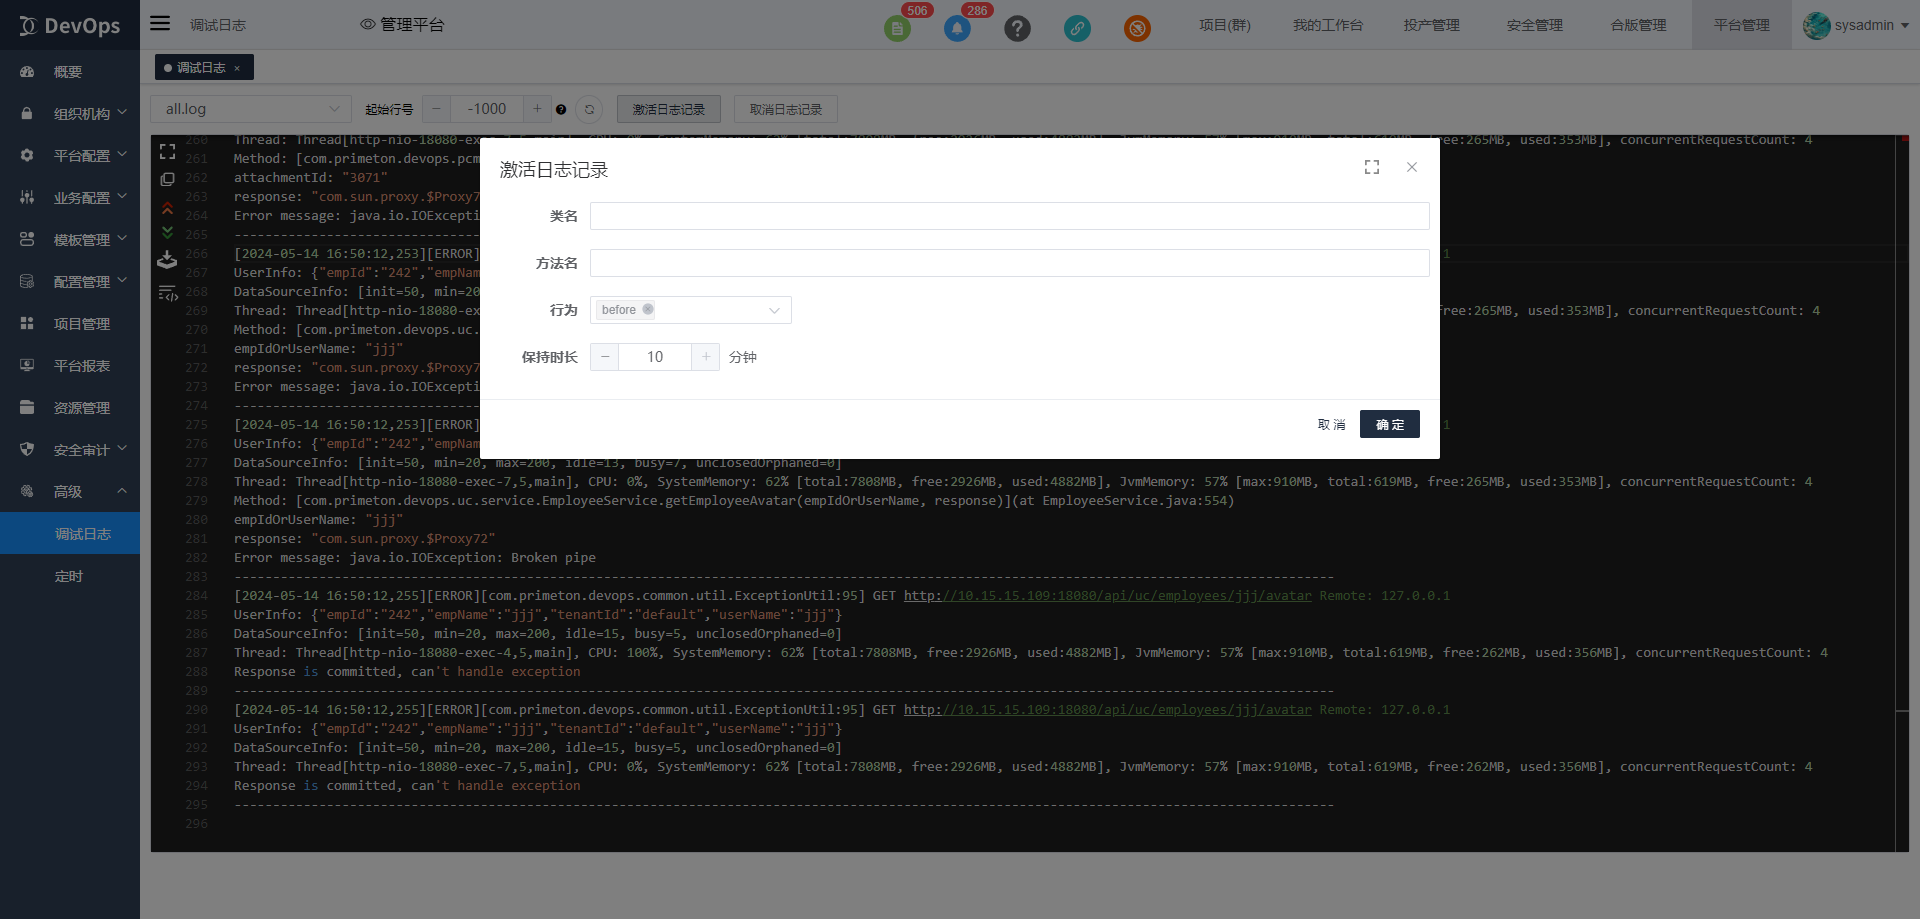Focus the 方法名 text field

point(1008,263)
